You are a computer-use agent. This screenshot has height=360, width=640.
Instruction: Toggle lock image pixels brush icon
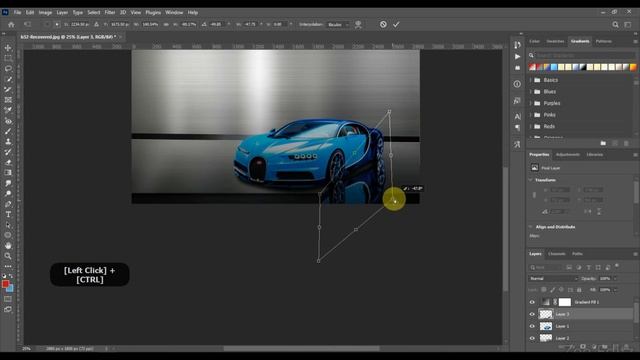pyautogui.click(x=552, y=290)
